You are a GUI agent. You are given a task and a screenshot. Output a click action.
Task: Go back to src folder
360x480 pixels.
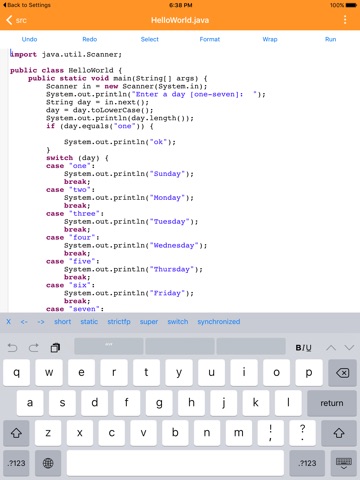(x=16, y=20)
